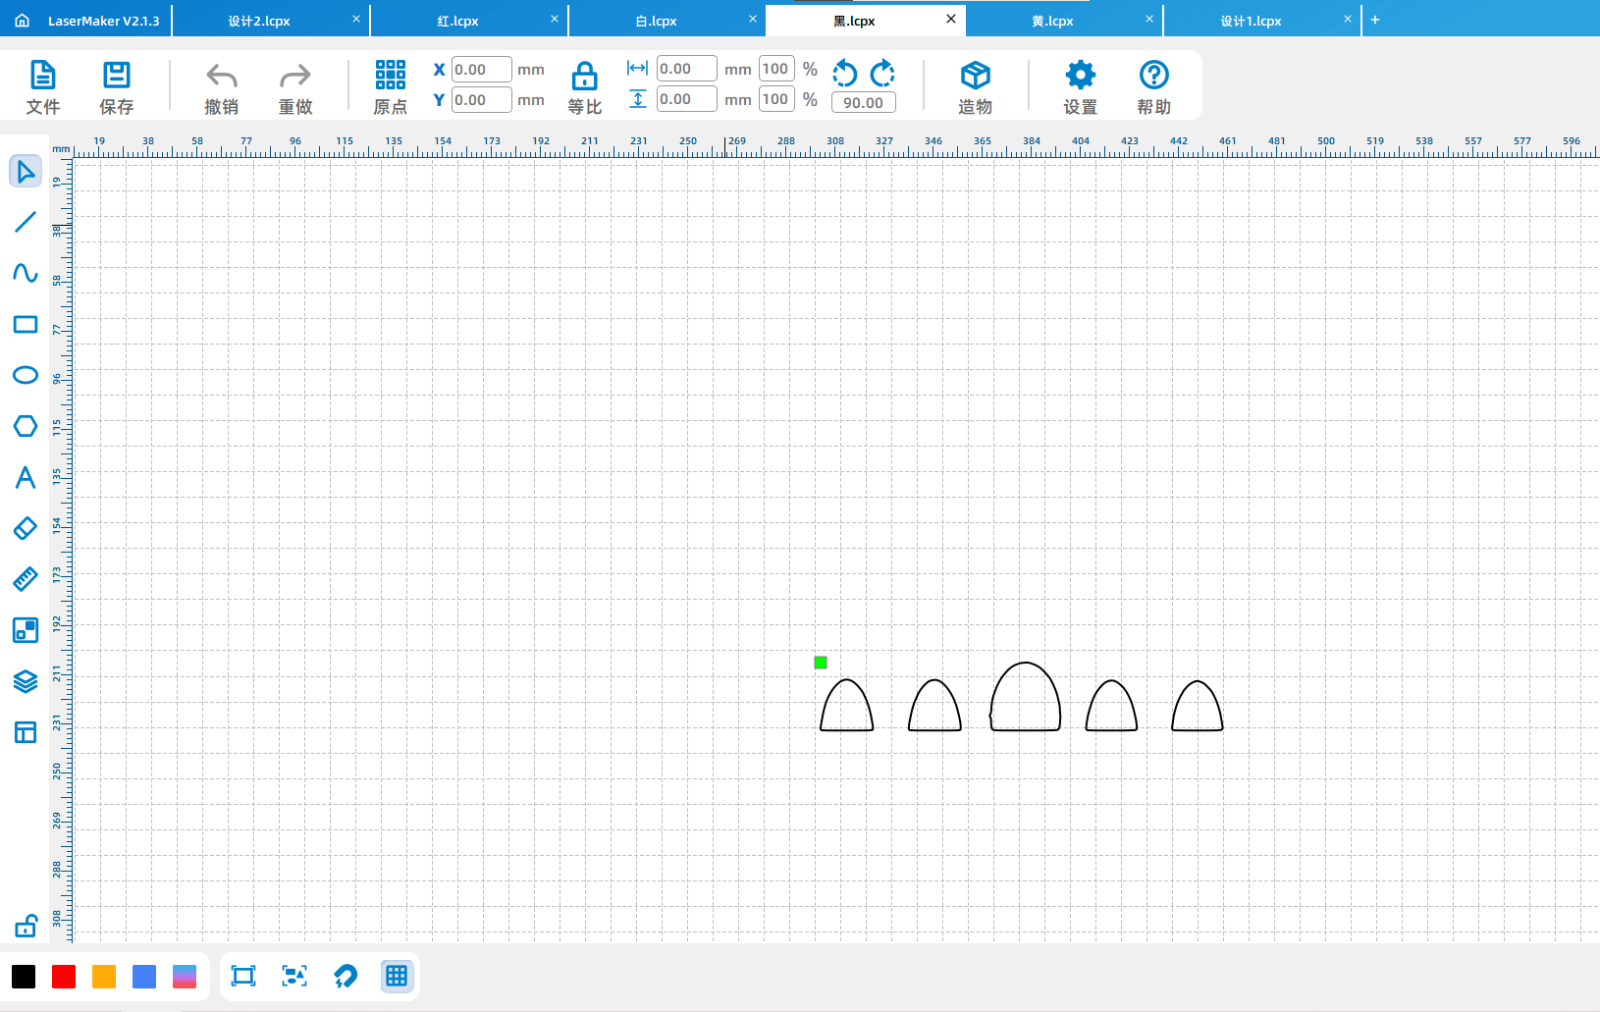The height and width of the screenshot is (1012, 1600).
Task: Open the layers panel icon
Action: click(x=25, y=681)
